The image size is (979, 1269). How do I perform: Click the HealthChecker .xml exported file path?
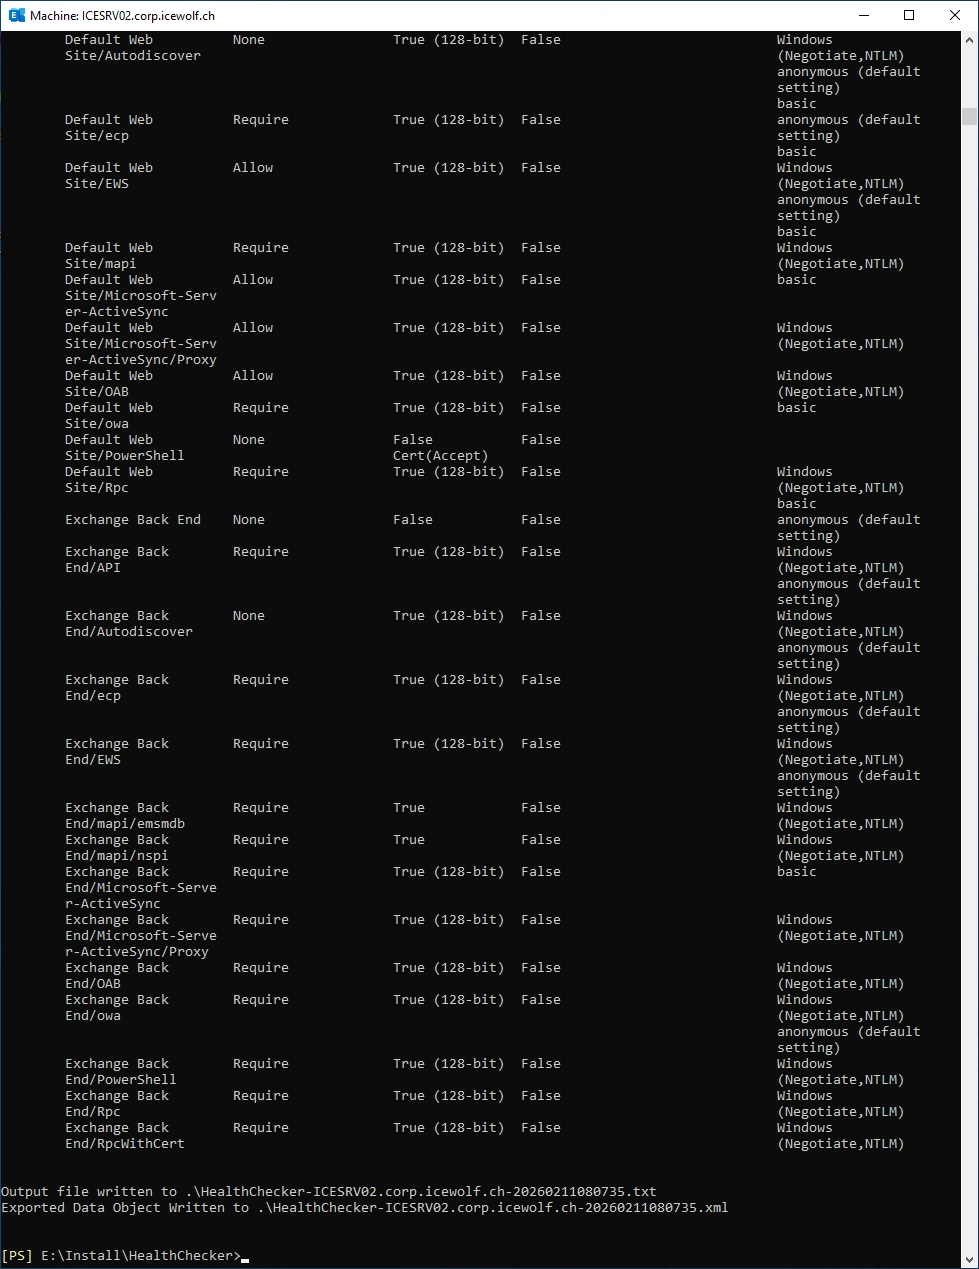coord(492,1207)
